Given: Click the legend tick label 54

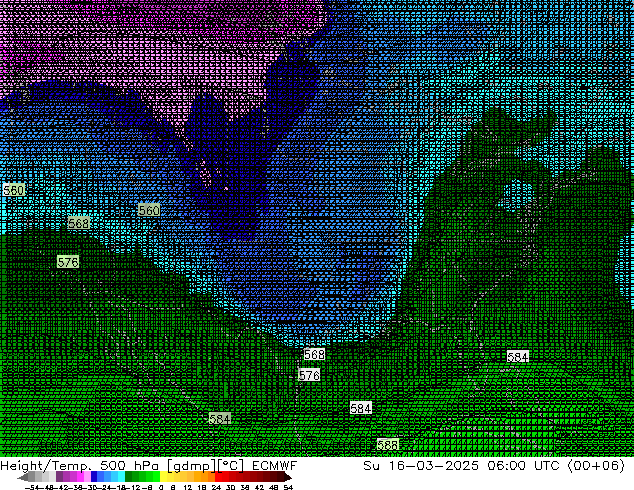Looking at the screenshot, I should 288,488.
